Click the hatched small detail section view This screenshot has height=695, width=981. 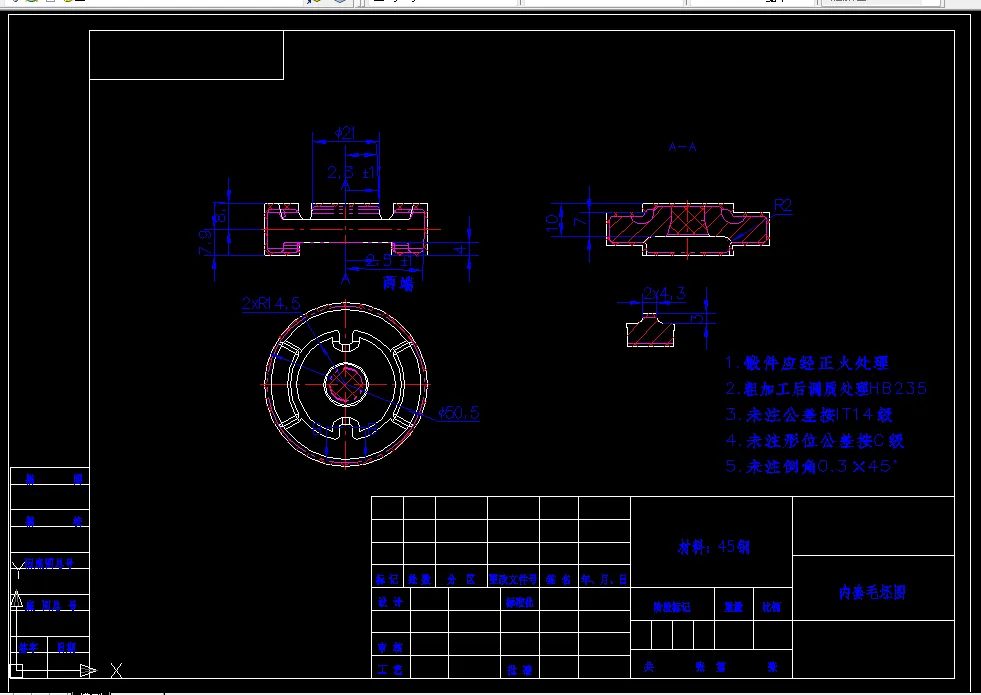(x=650, y=332)
